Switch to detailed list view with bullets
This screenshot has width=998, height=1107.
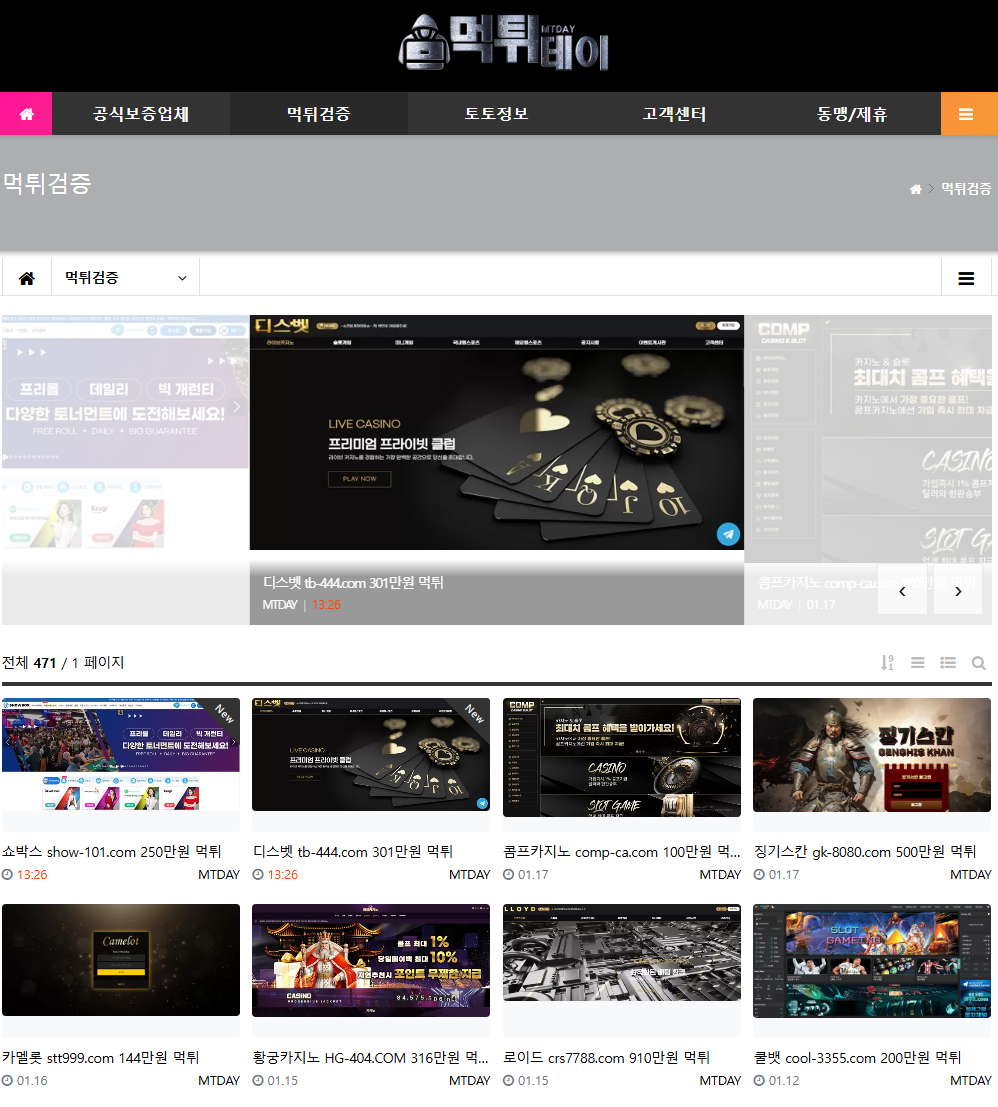point(948,663)
